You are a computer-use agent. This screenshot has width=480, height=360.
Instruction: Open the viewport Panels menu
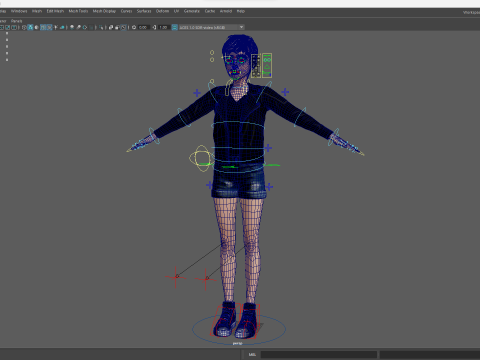[x=16, y=21]
